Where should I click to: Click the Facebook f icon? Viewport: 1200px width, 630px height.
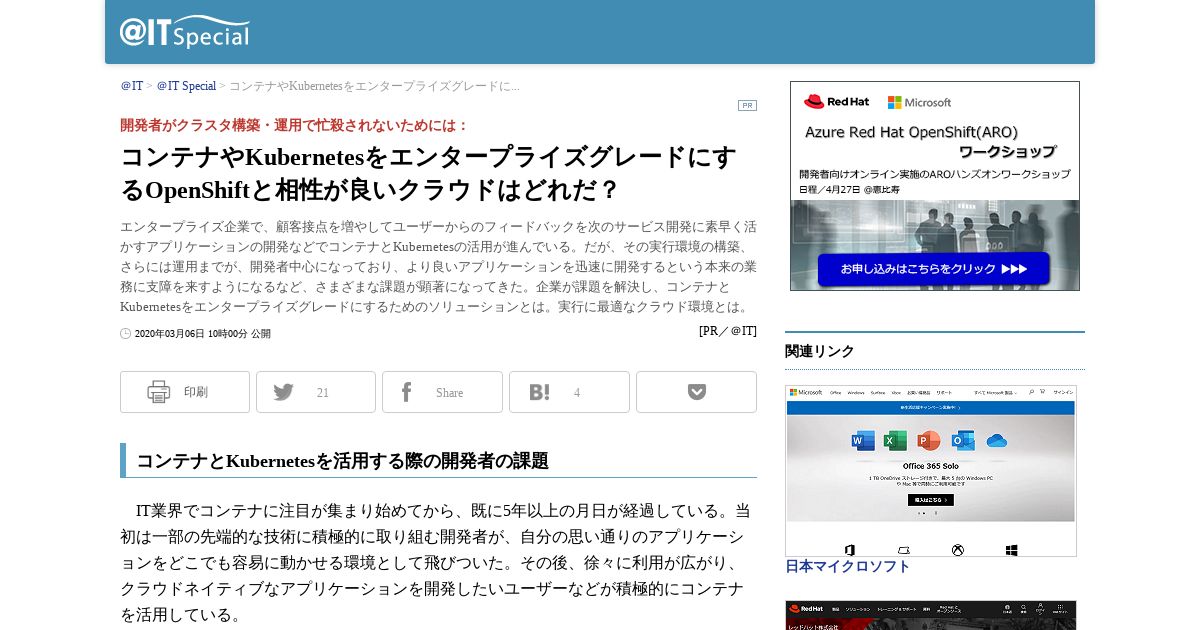click(x=406, y=392)
